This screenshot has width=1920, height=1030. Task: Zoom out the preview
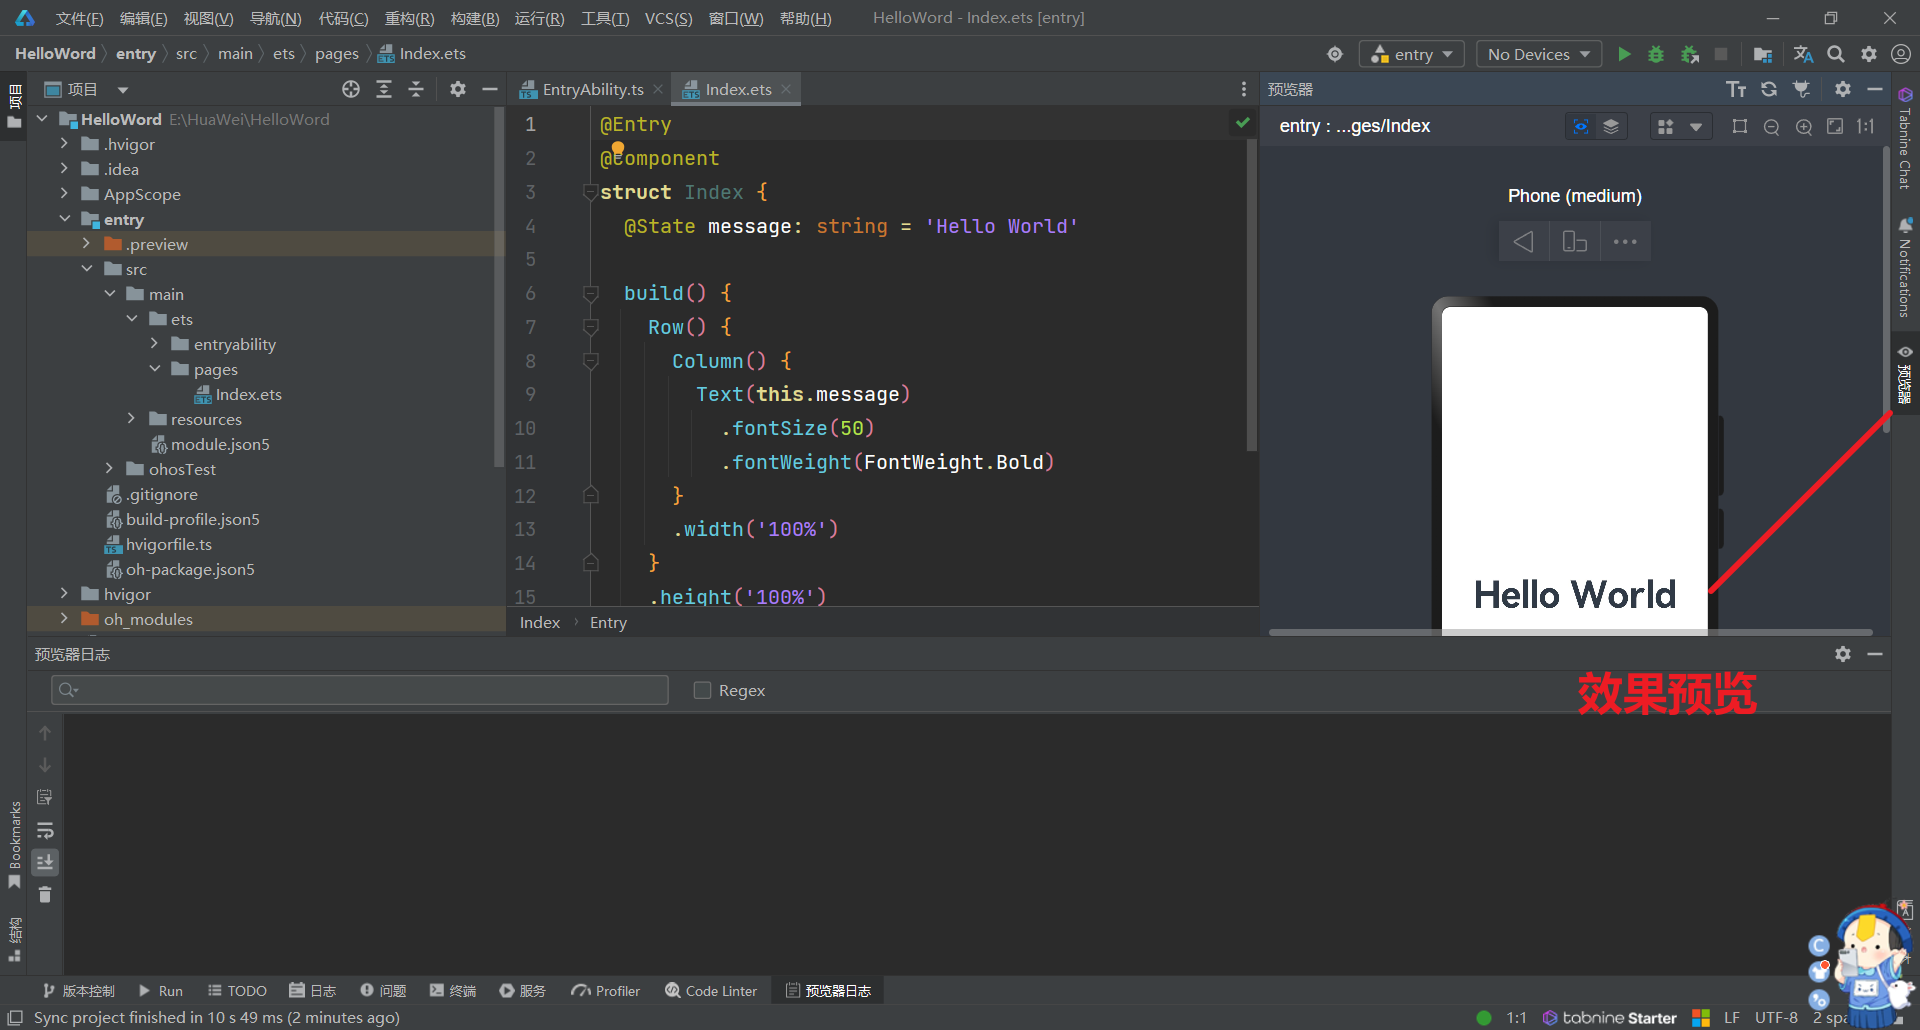pyautogui.click(x=1772, y=127)
